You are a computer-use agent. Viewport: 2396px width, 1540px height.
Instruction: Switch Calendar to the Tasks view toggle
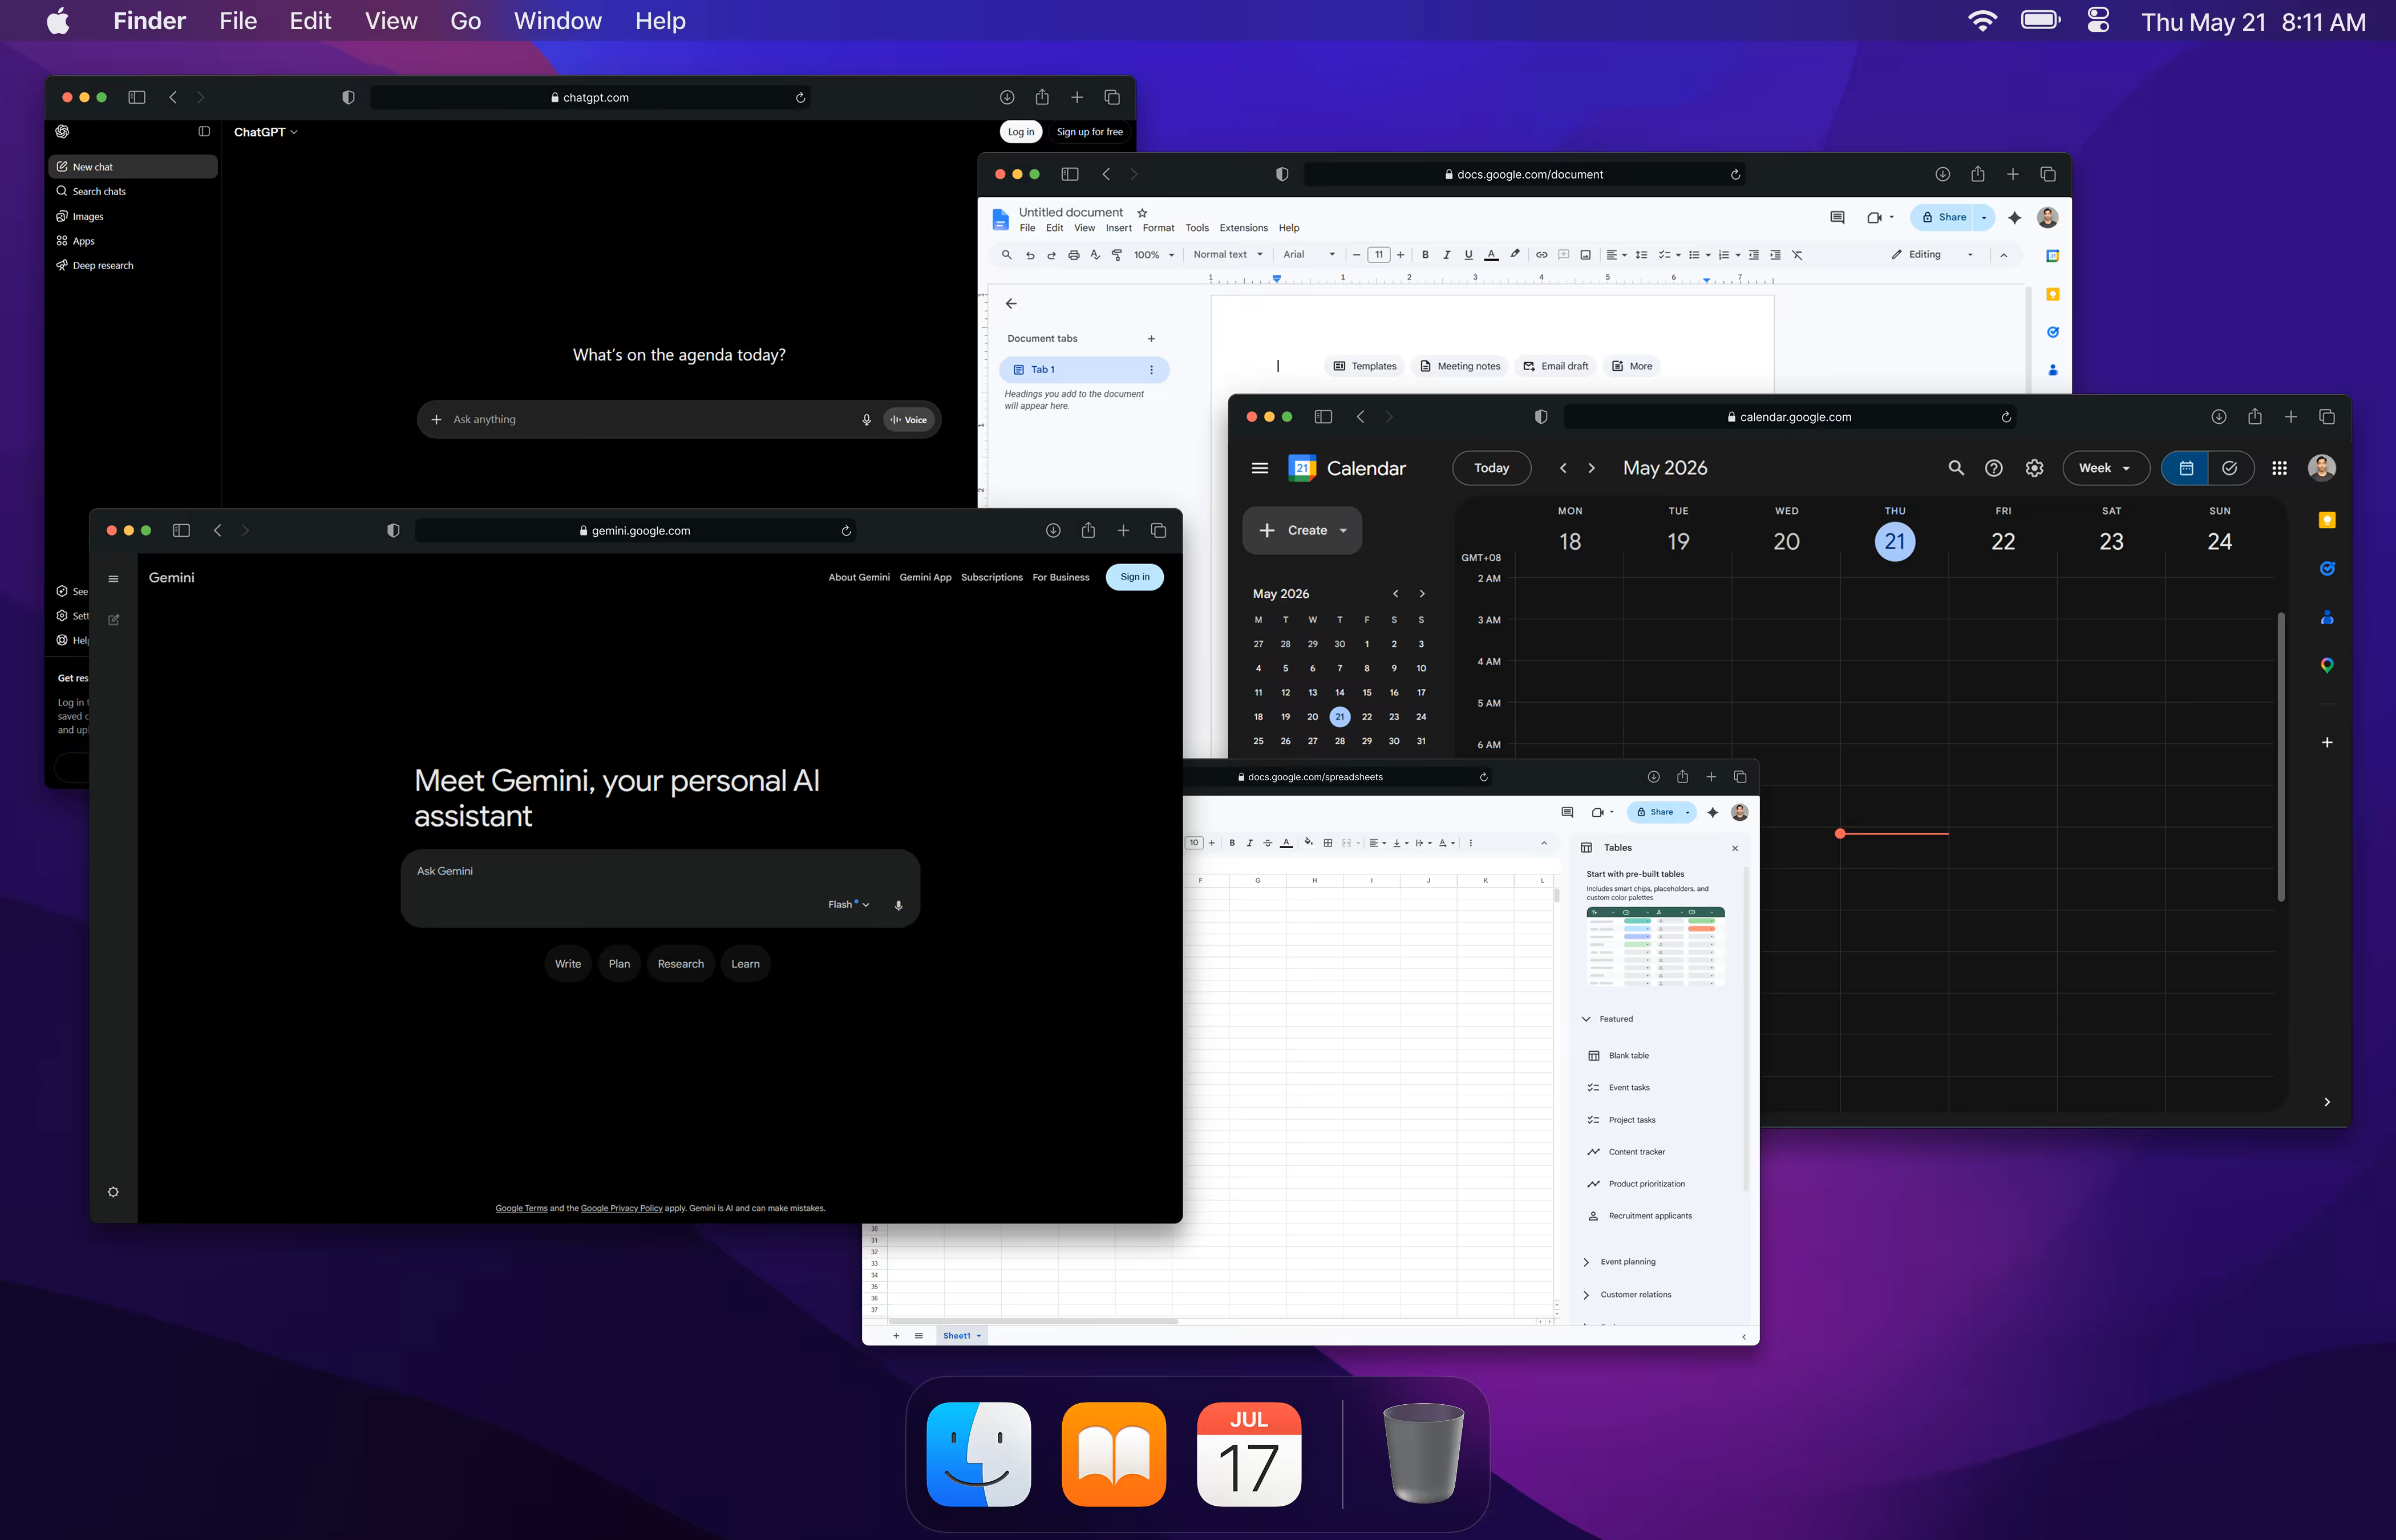pos(2230,468)
